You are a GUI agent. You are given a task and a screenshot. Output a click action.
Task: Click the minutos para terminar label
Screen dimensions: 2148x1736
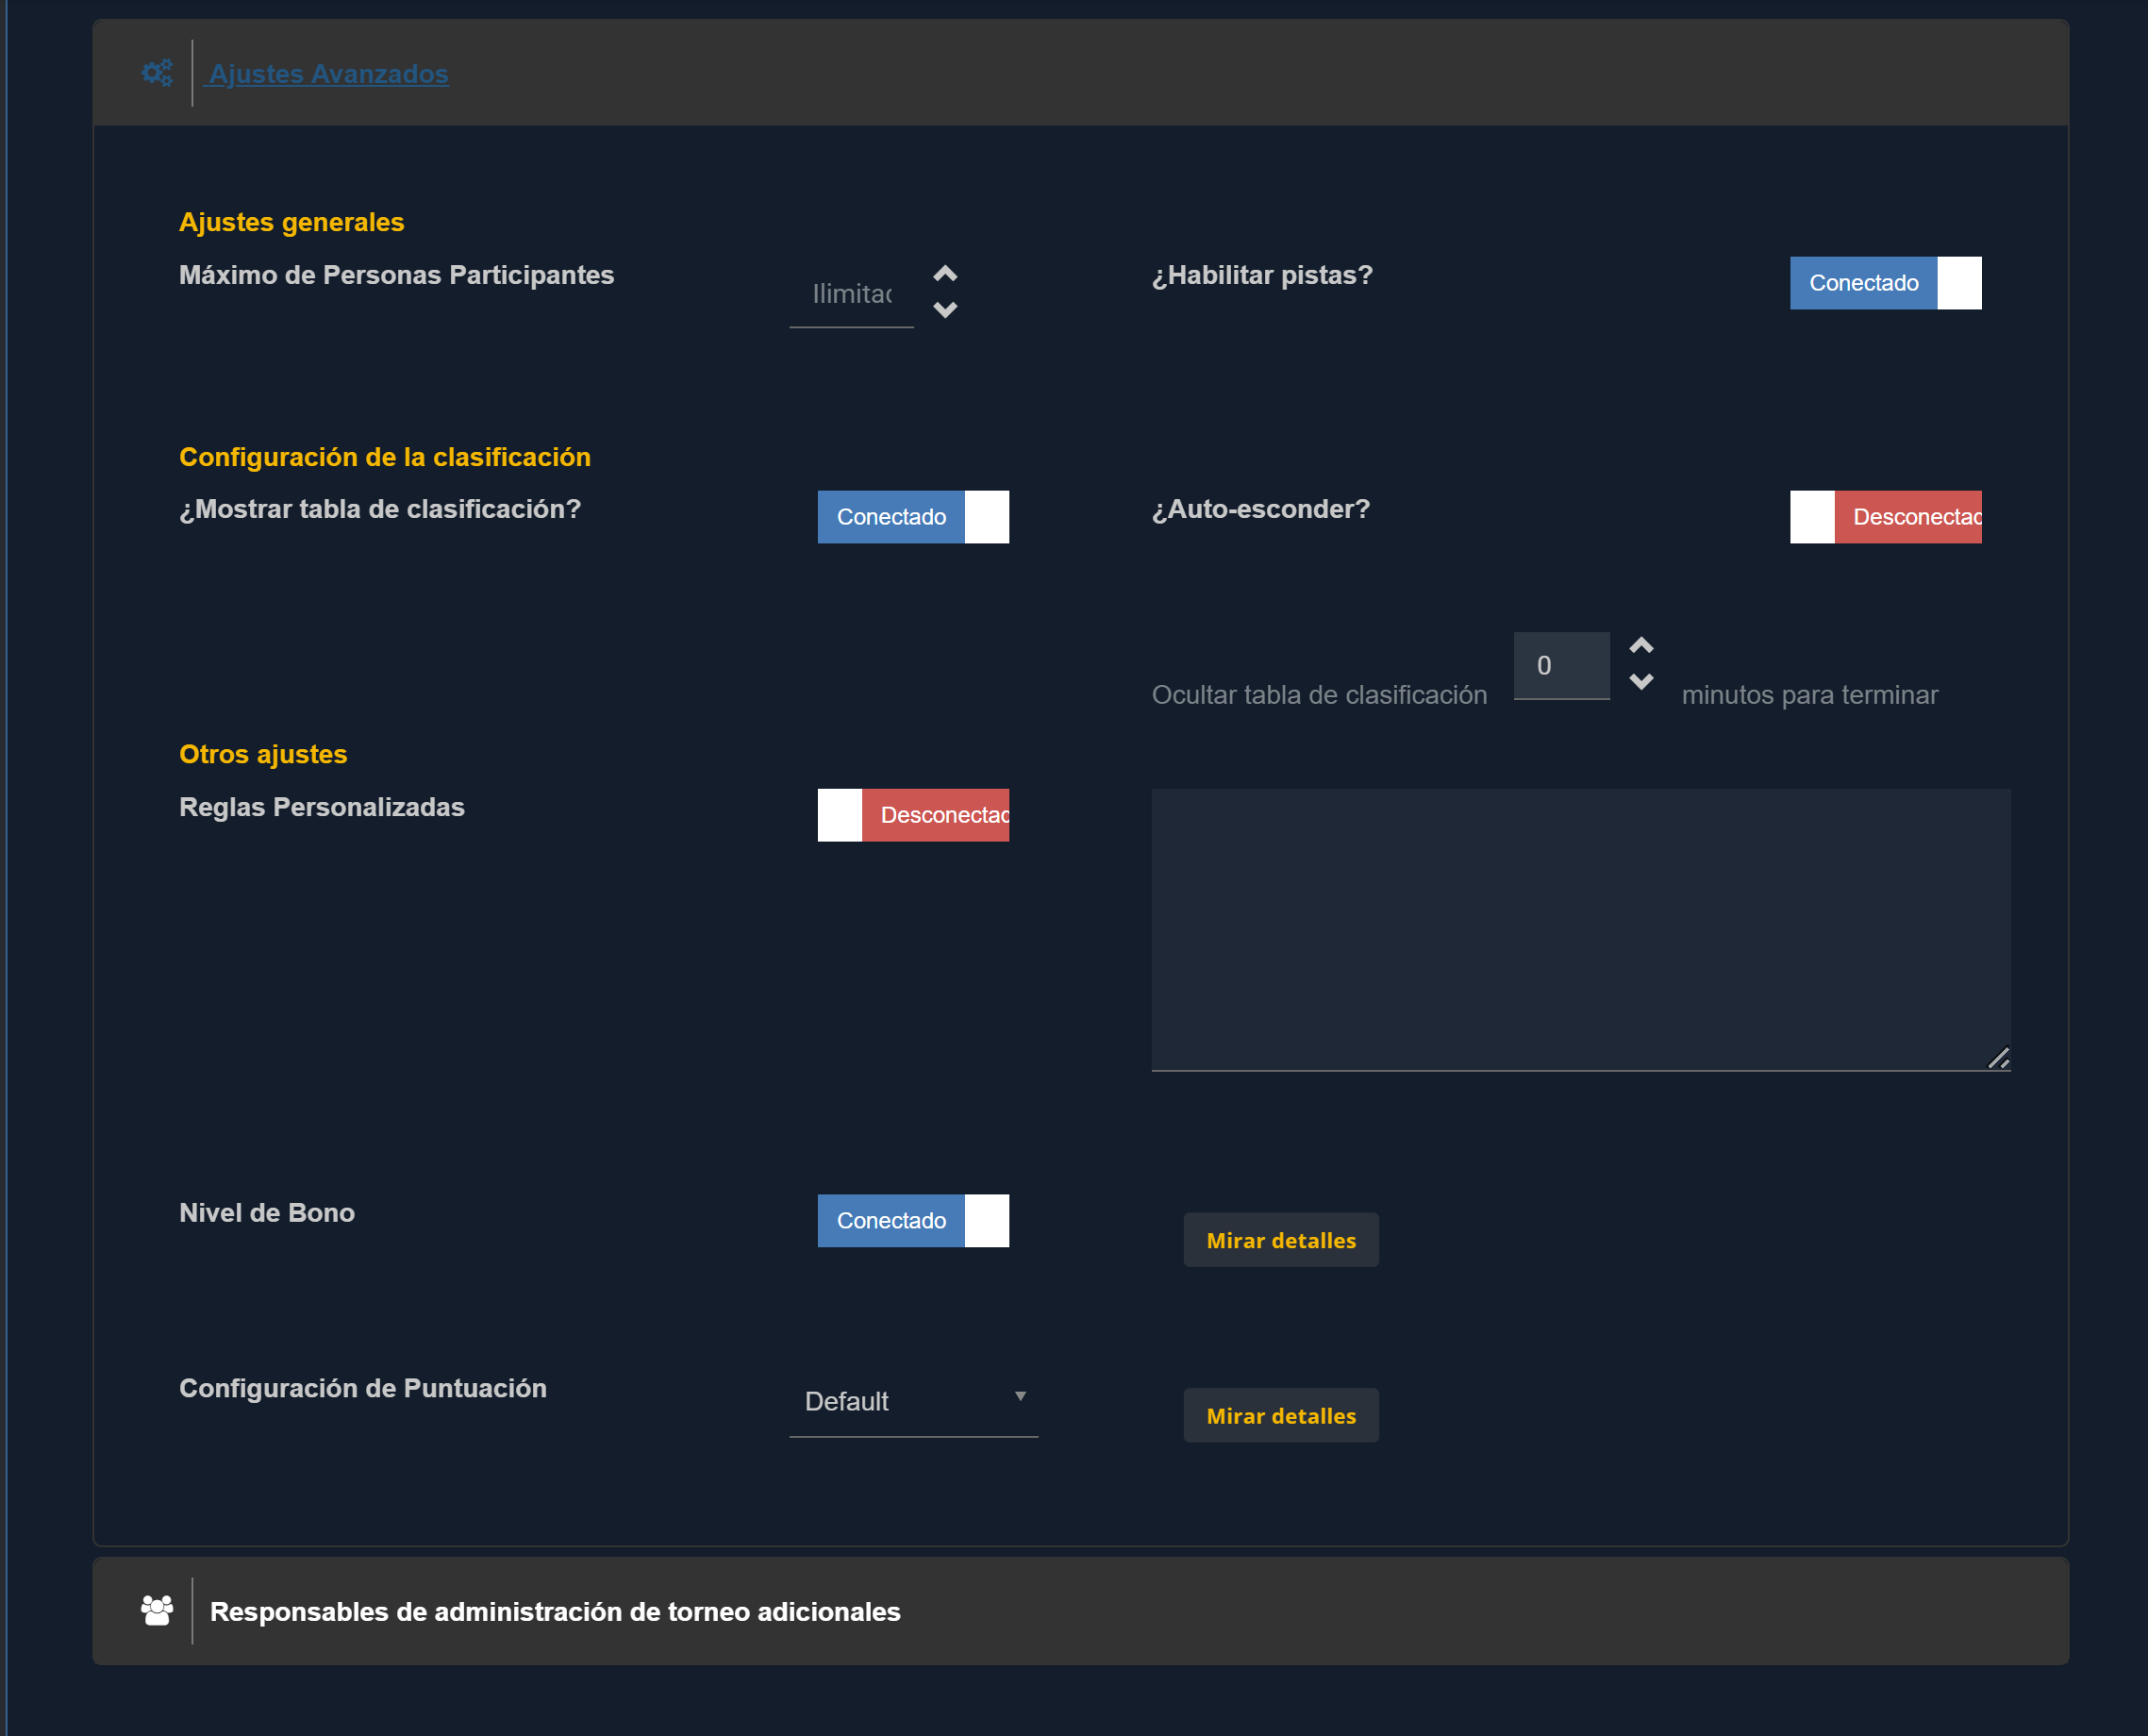point(1809,695)
